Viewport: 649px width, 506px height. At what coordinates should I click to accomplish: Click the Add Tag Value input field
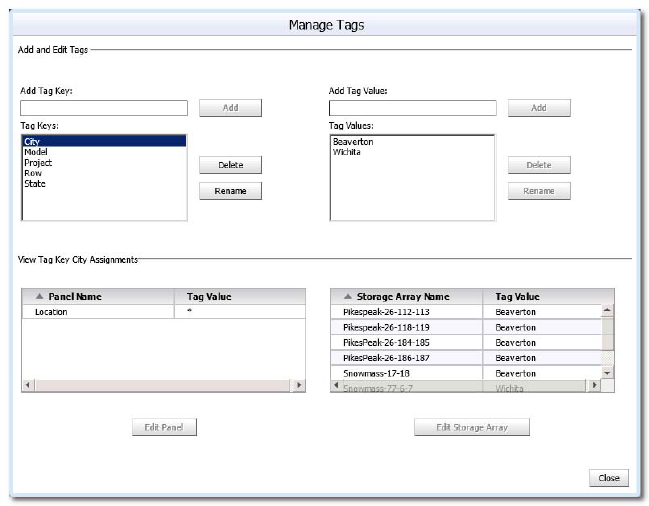pyautogui.click(x=412, y=108)
